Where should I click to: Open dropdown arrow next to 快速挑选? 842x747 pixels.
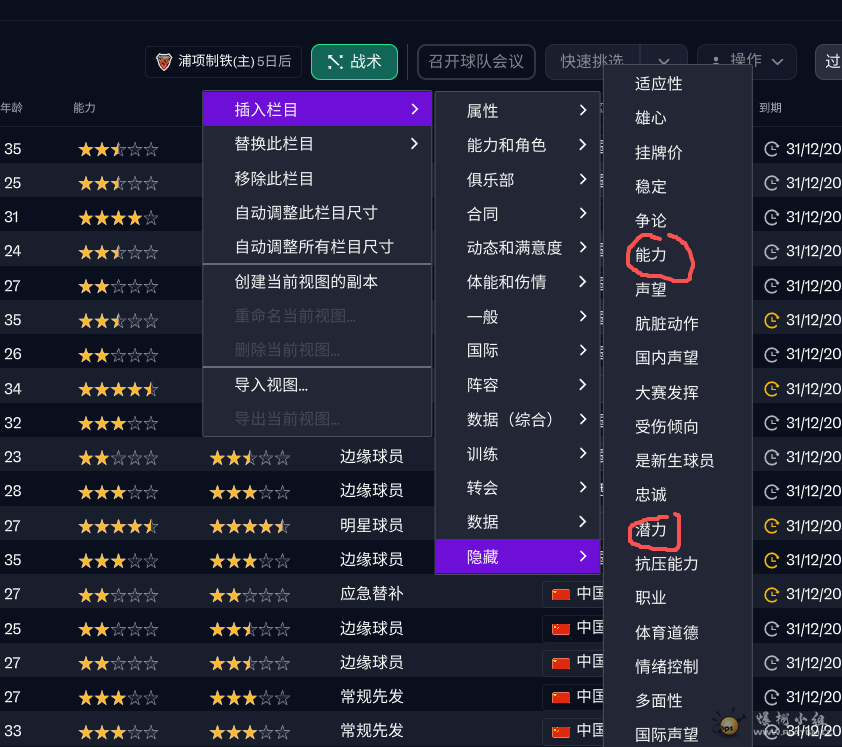(663, 61)
